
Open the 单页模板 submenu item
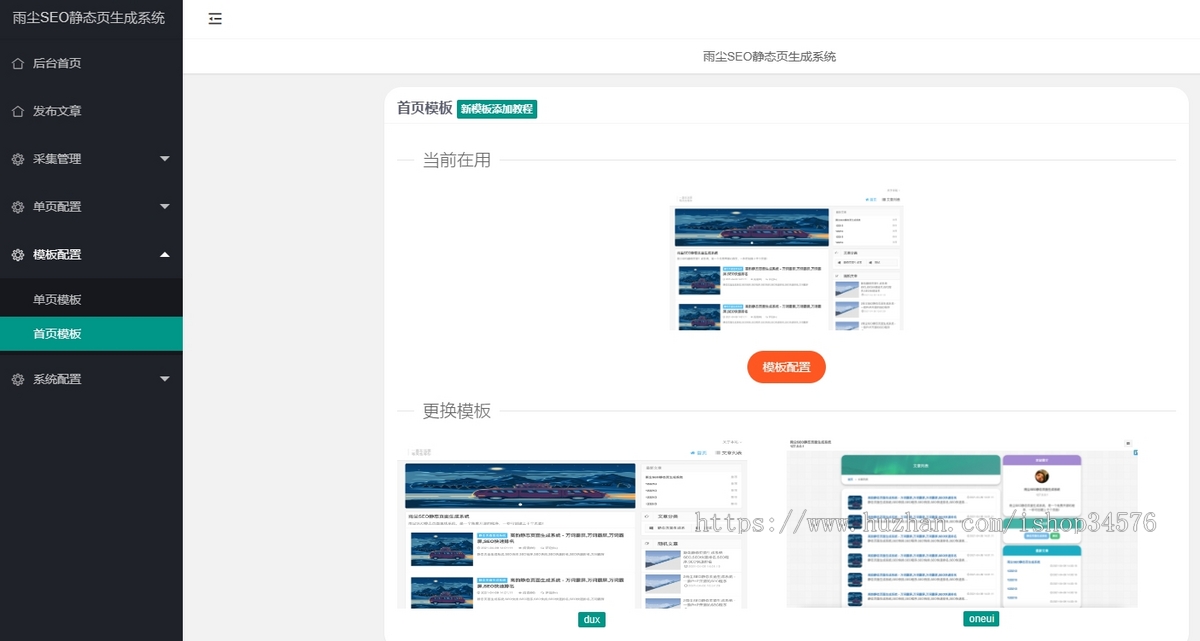(x=57, y=300)
